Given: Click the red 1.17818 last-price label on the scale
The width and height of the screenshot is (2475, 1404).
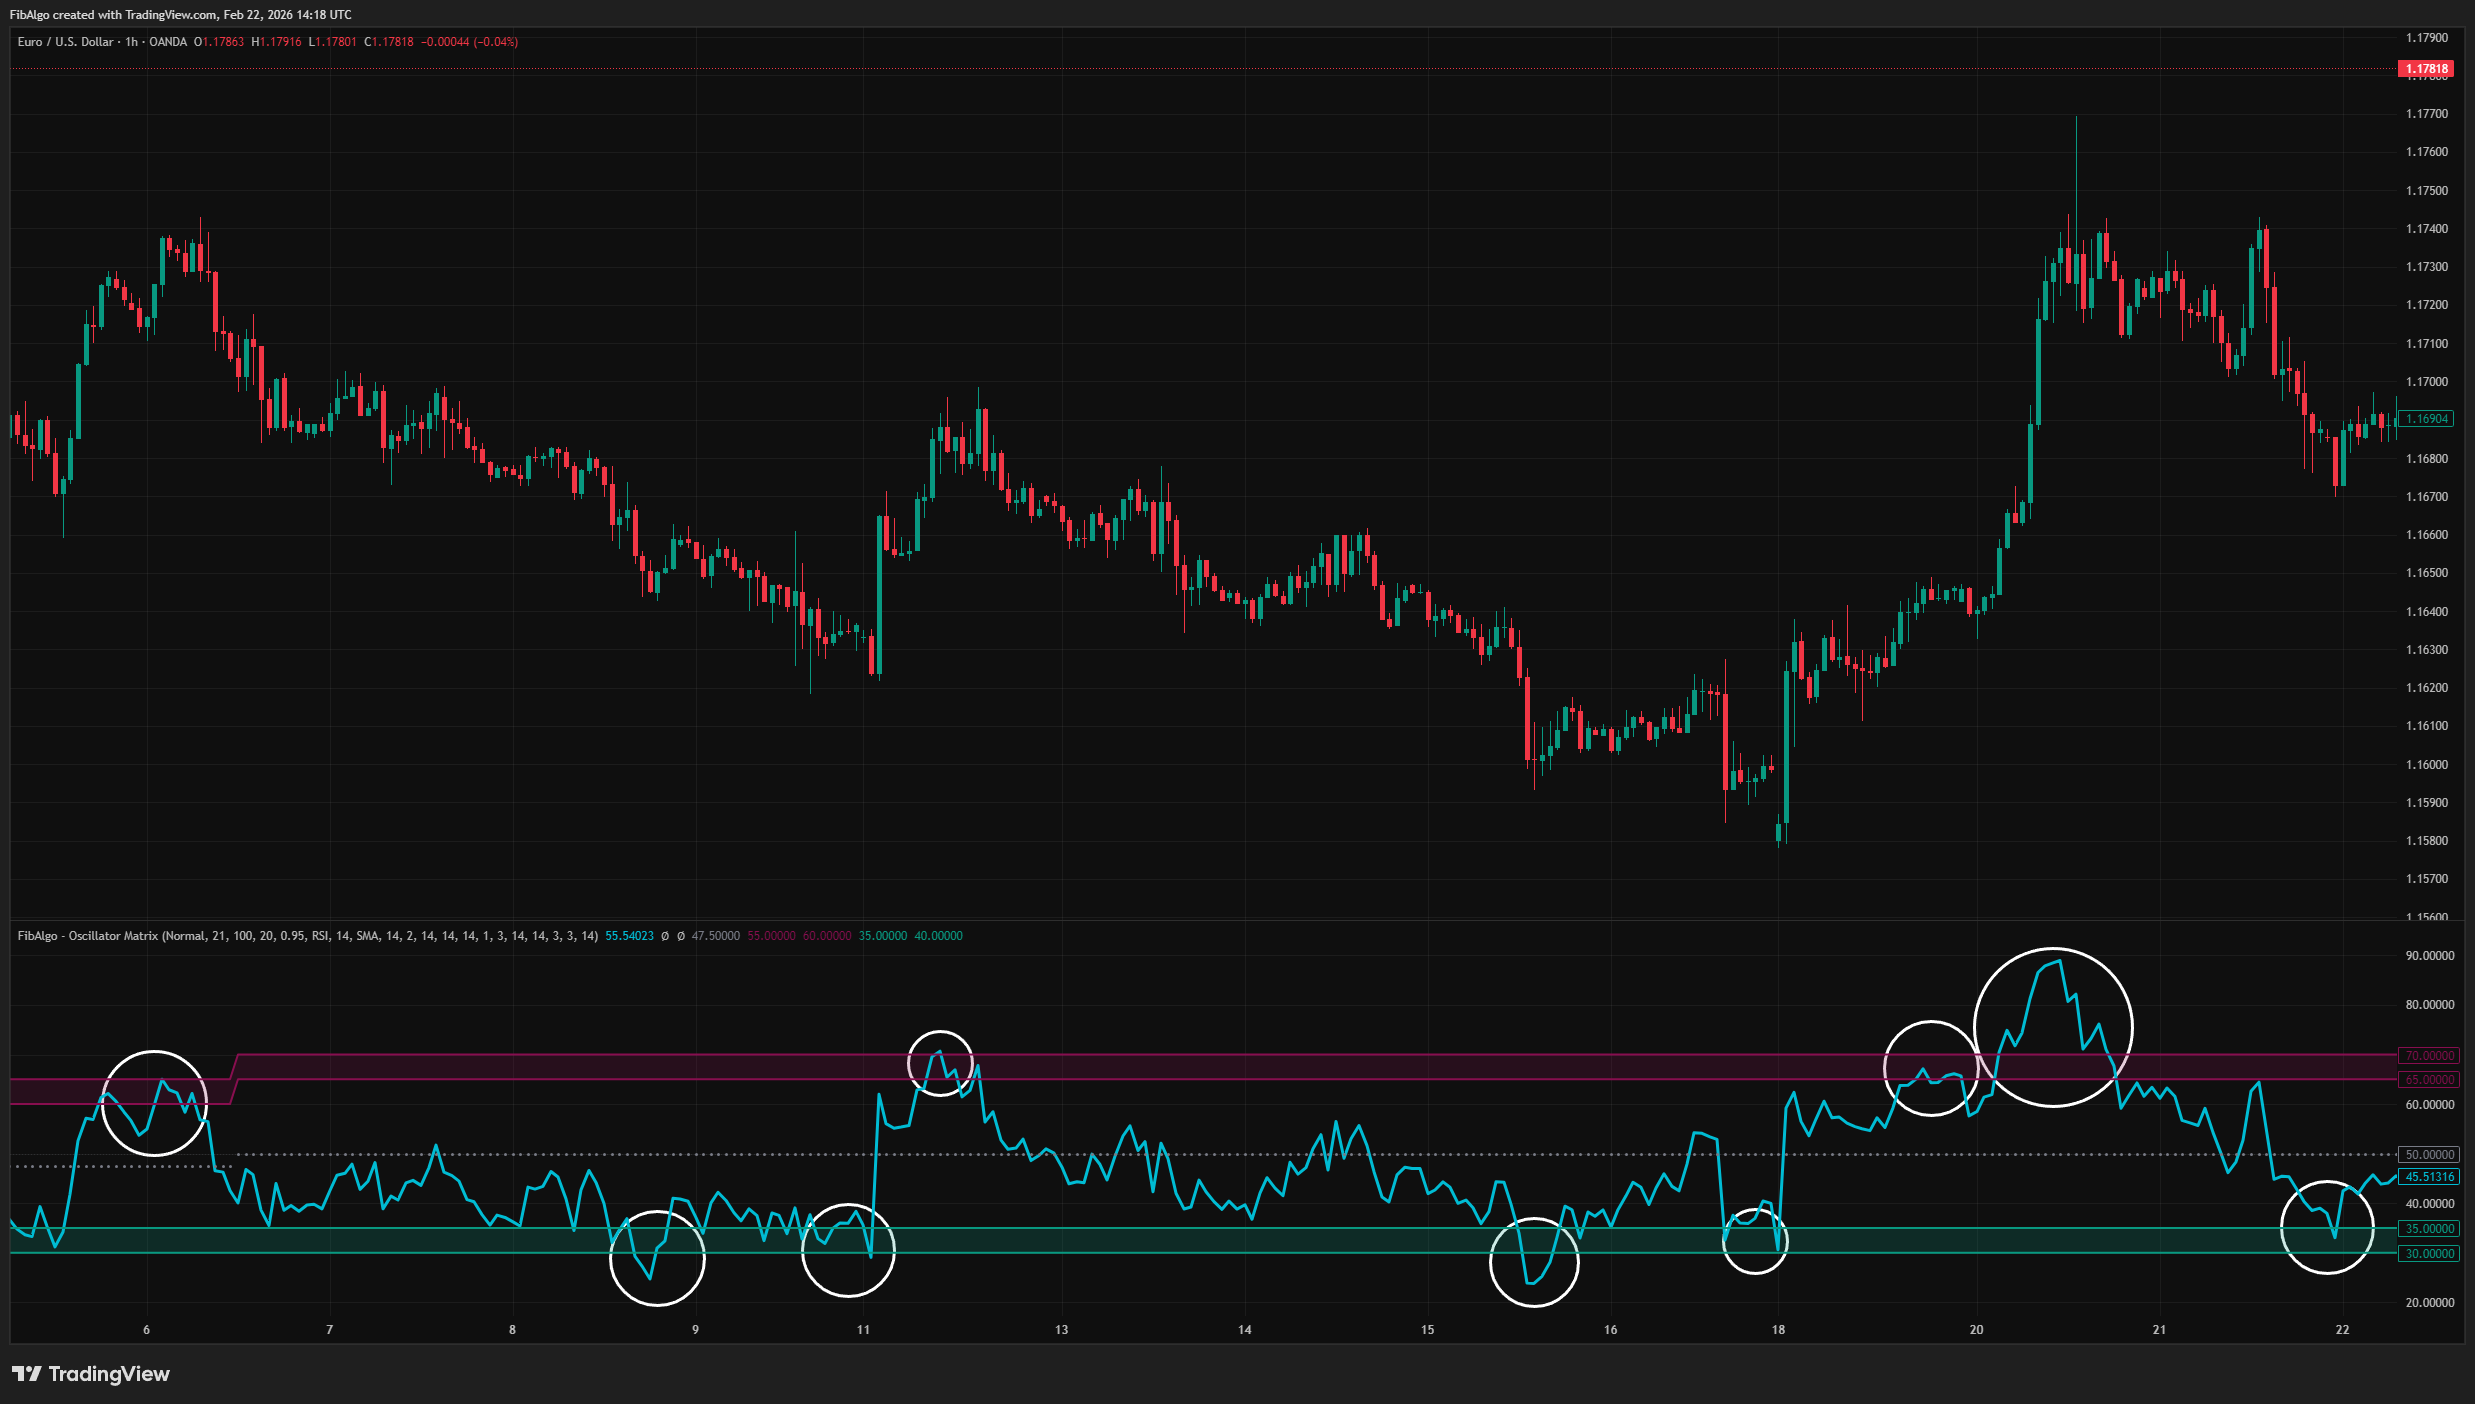Looking at the screenshot, I should pos(2426,68).
